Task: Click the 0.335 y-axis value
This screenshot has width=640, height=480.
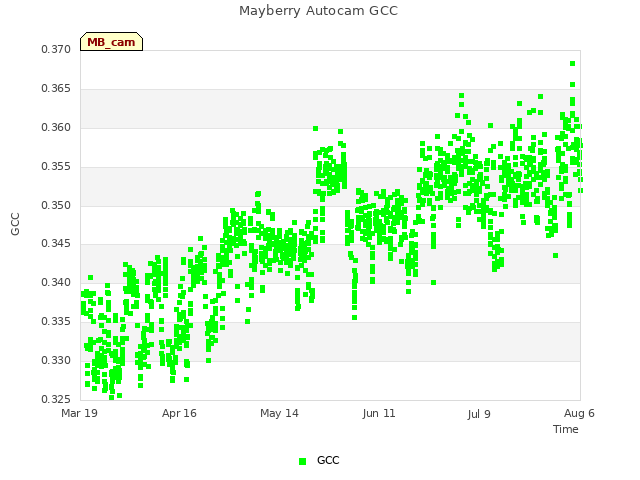Action: [x=56, y=322]
